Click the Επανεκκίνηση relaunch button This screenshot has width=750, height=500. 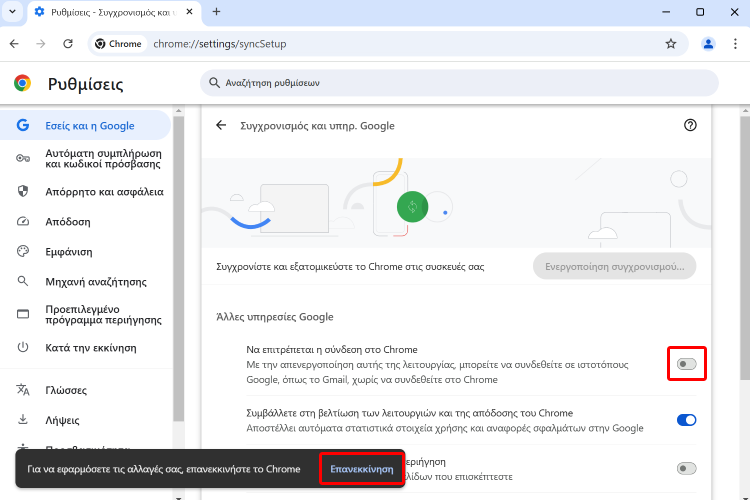tap(361, 468)
